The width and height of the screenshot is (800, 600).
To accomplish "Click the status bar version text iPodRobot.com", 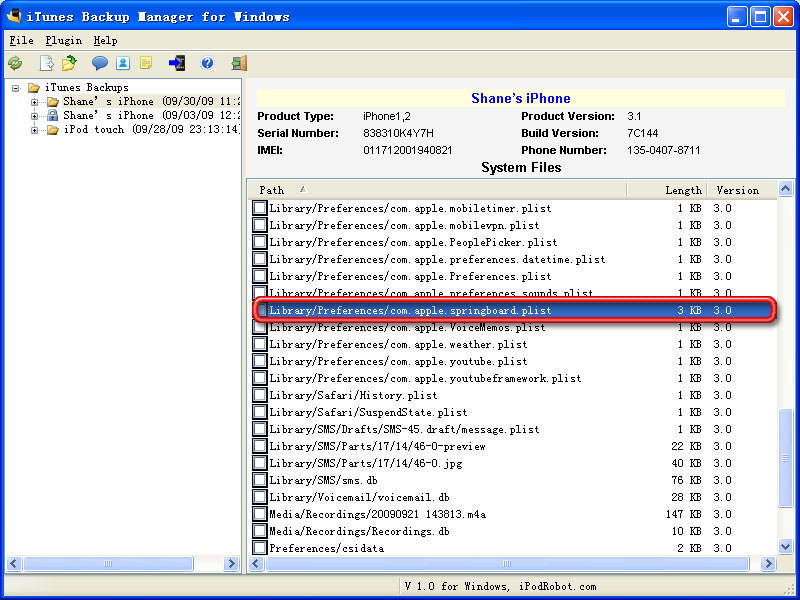I will click(x=558, y=587).
